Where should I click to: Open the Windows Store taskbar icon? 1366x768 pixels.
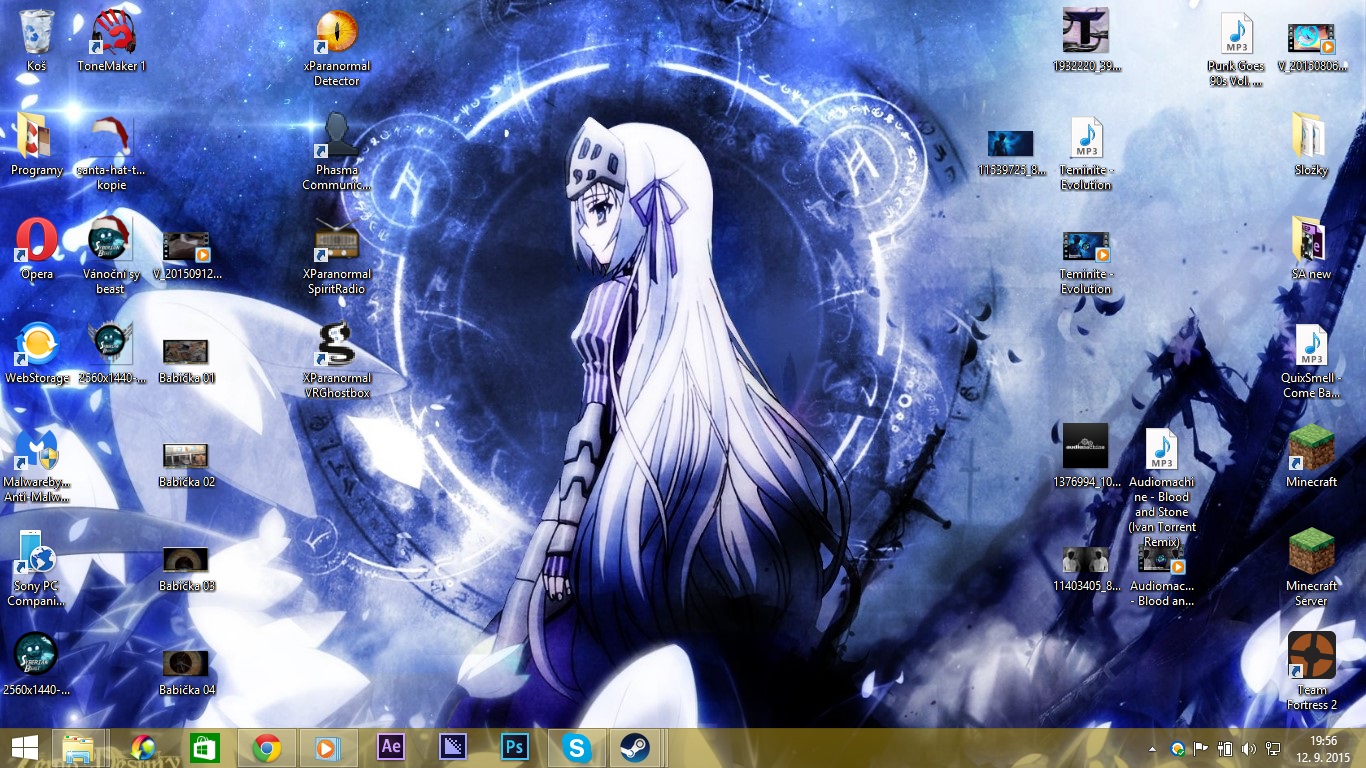point(205,747)
